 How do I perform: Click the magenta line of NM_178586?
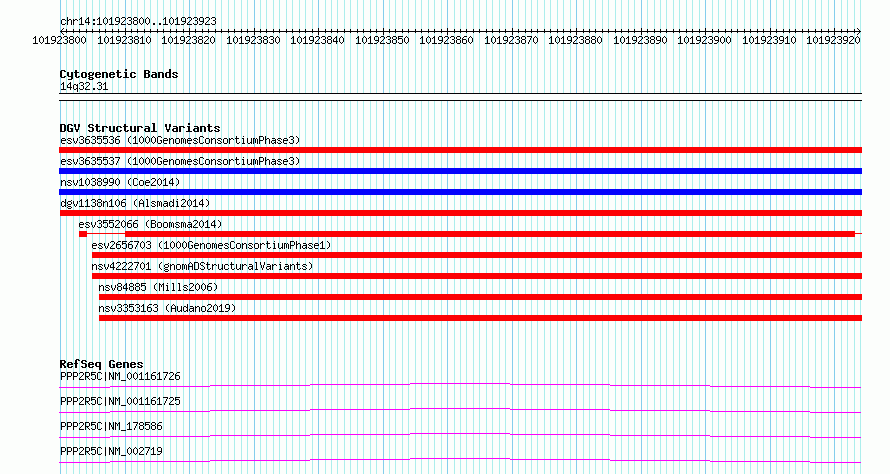[460, 435]
